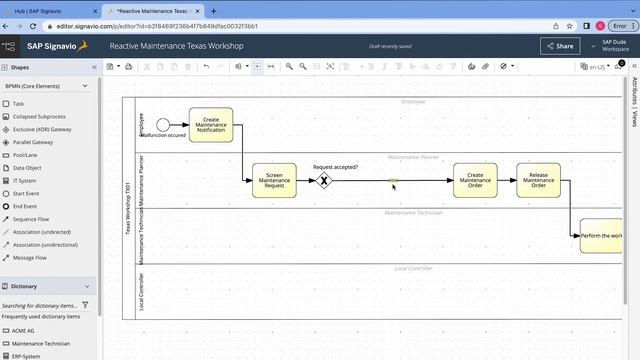The image size is (640, 360).
Task: Click the Delete trash icon in toolbar
Action: click(188, 67)
